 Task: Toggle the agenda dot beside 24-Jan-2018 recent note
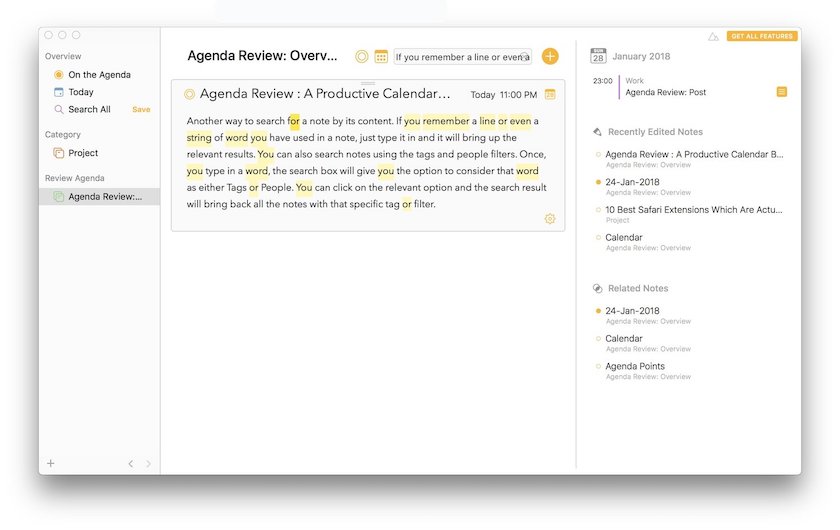pos(598,183)
